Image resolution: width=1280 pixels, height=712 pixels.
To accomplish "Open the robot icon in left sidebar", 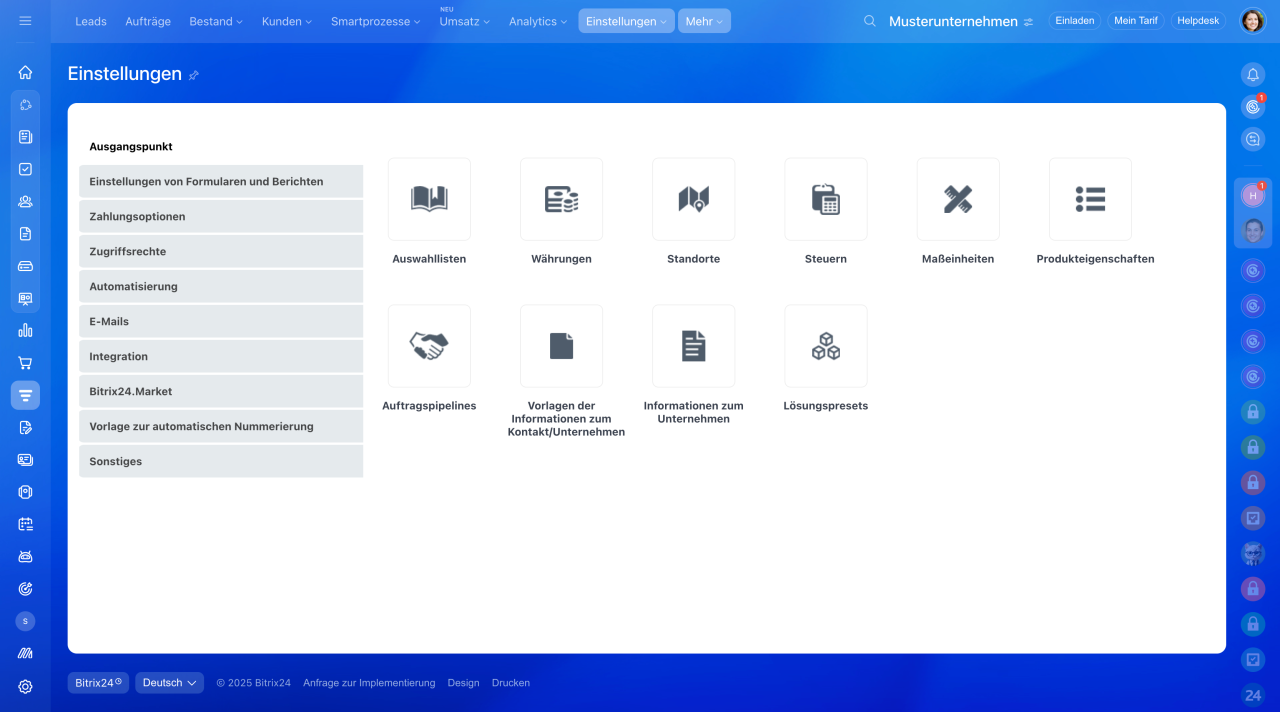I will [x=25, y=556].
